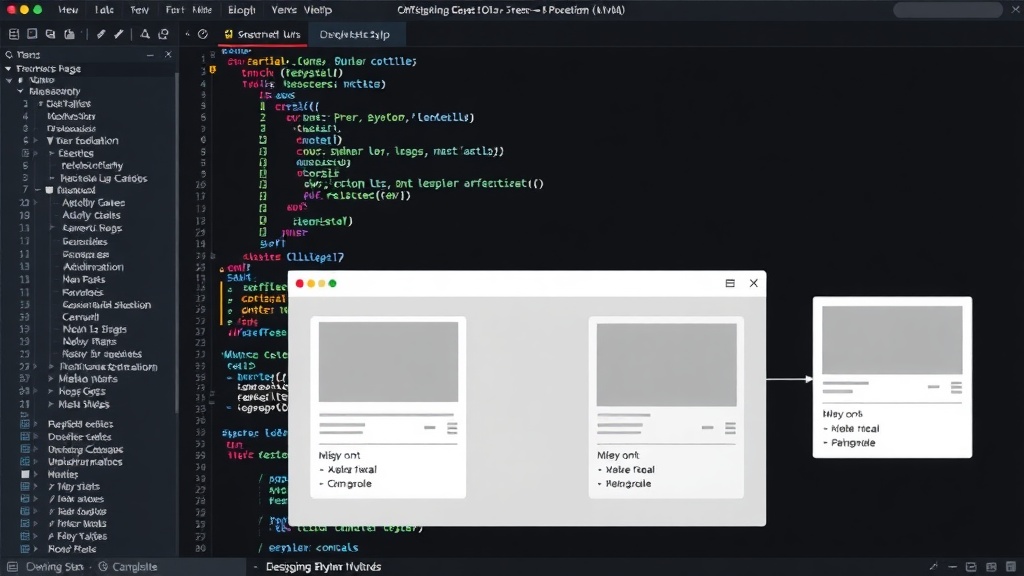Screen dimensions: 1024x576
Task: Open the 'Tale' menu in the menu bar
Action: (104, 10)
